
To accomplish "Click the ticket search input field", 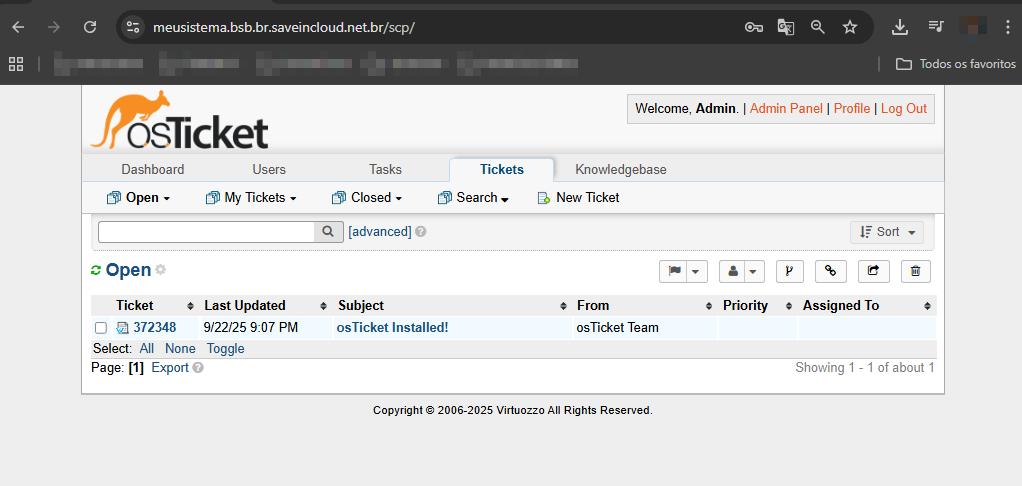I will [x=206, y=231].
